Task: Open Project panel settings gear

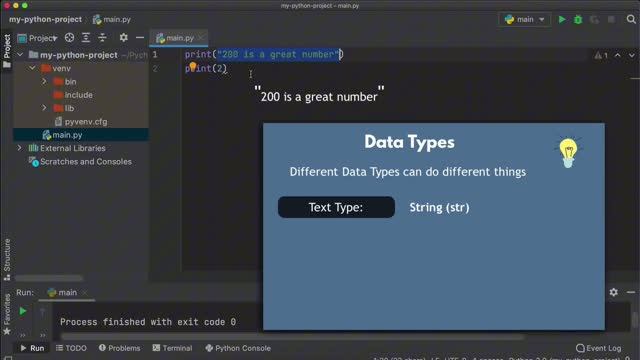Action: 123,38
